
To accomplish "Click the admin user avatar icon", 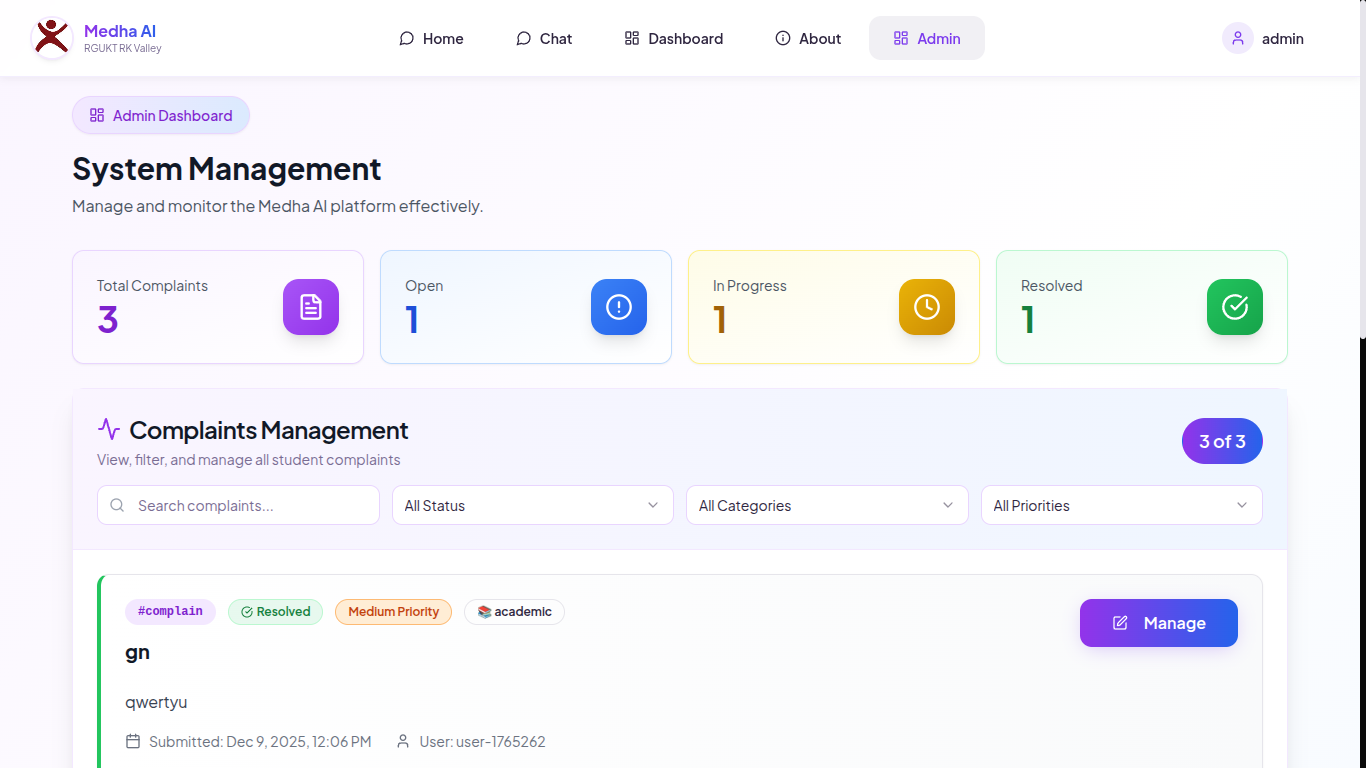I will 1238,38.
